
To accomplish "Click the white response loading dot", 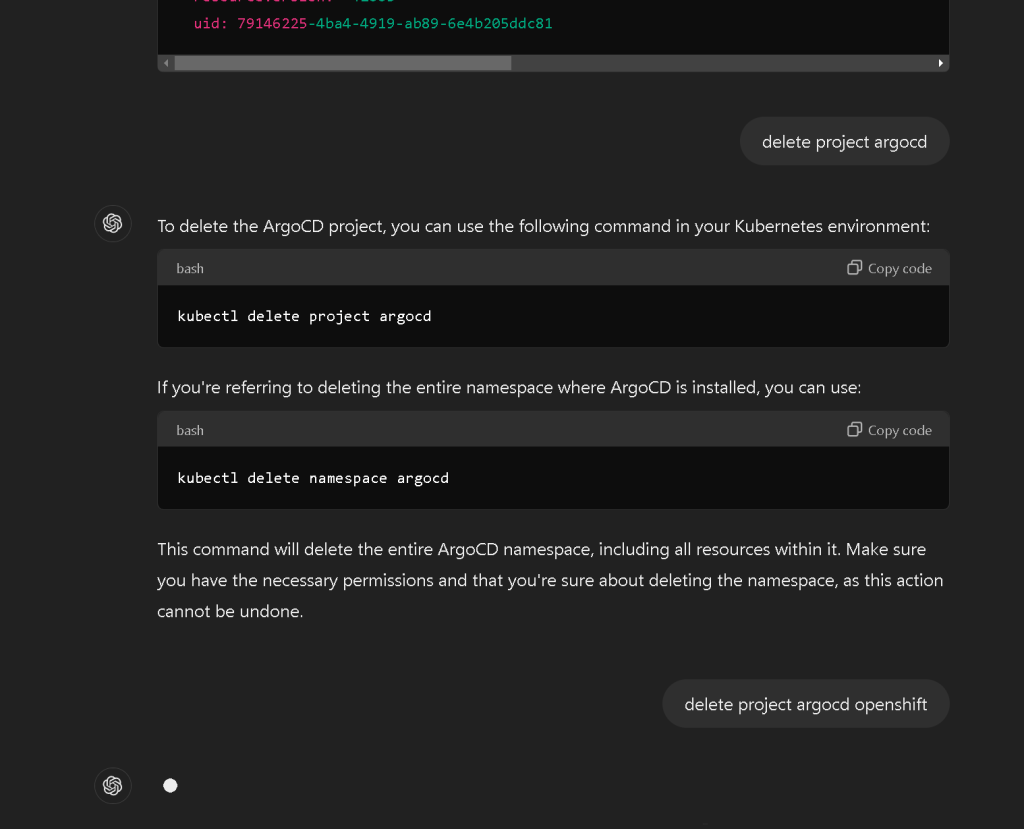I will [x=170, y=785].
